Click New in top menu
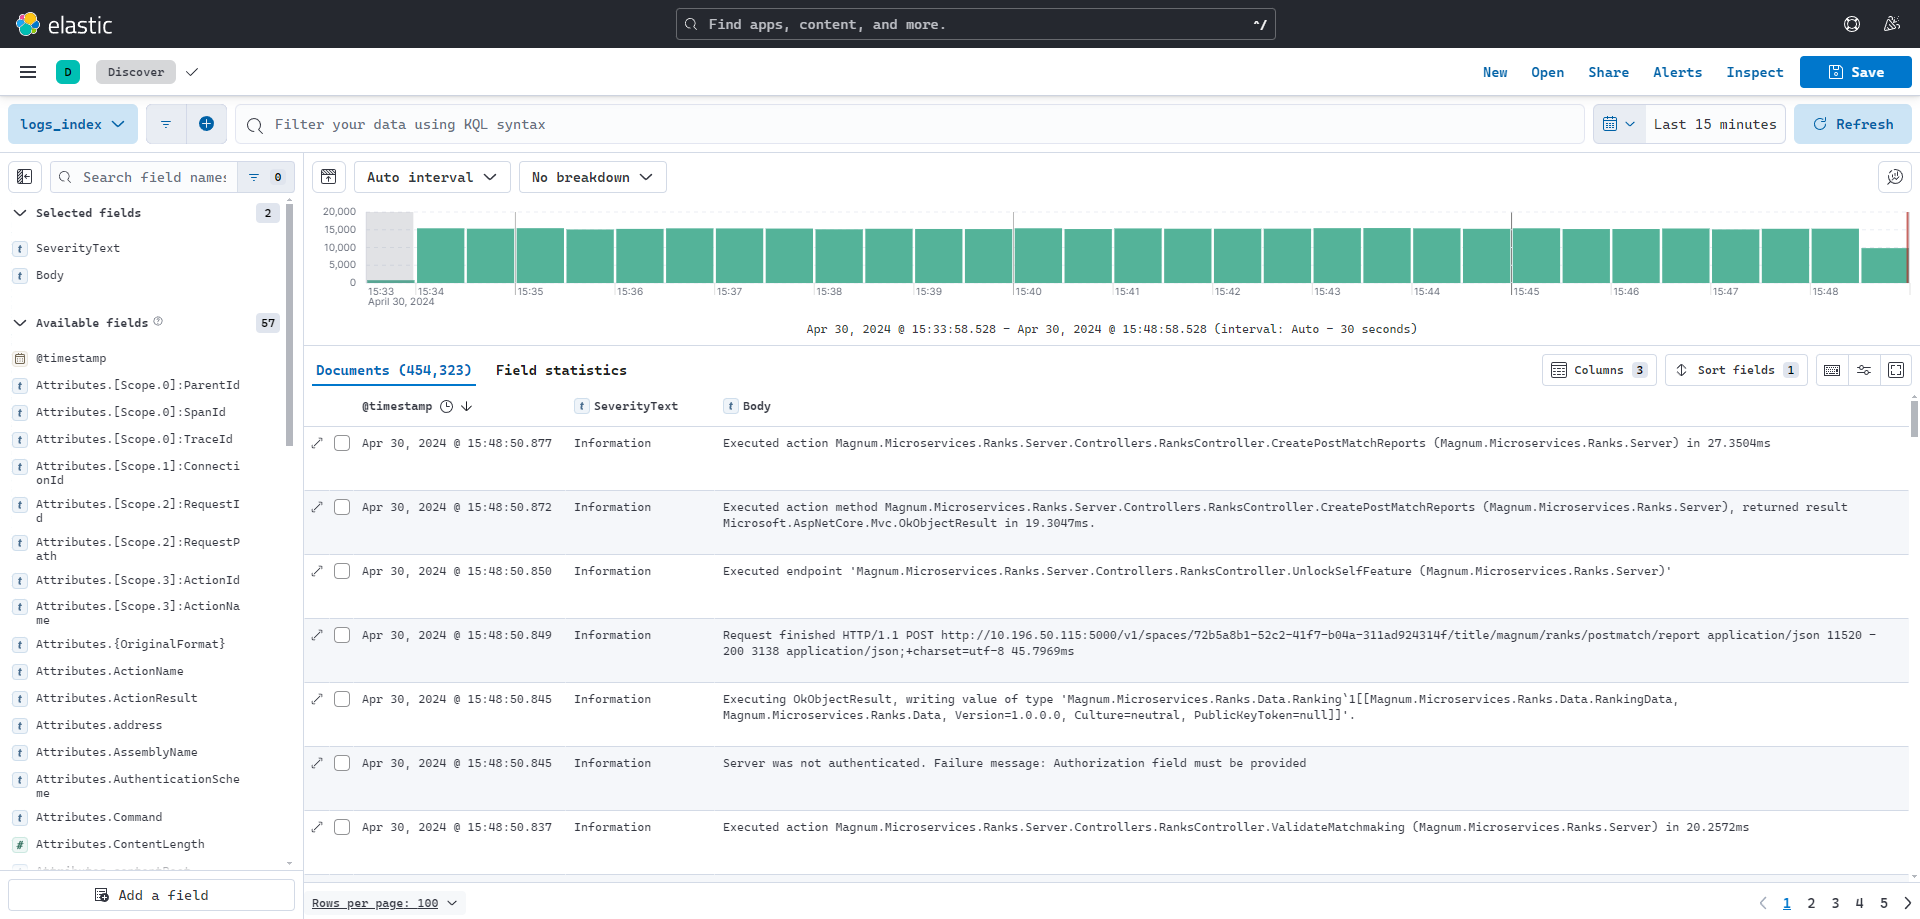Image resolution: width=1920 pixels, height=919 pixels. [1495, 72]
